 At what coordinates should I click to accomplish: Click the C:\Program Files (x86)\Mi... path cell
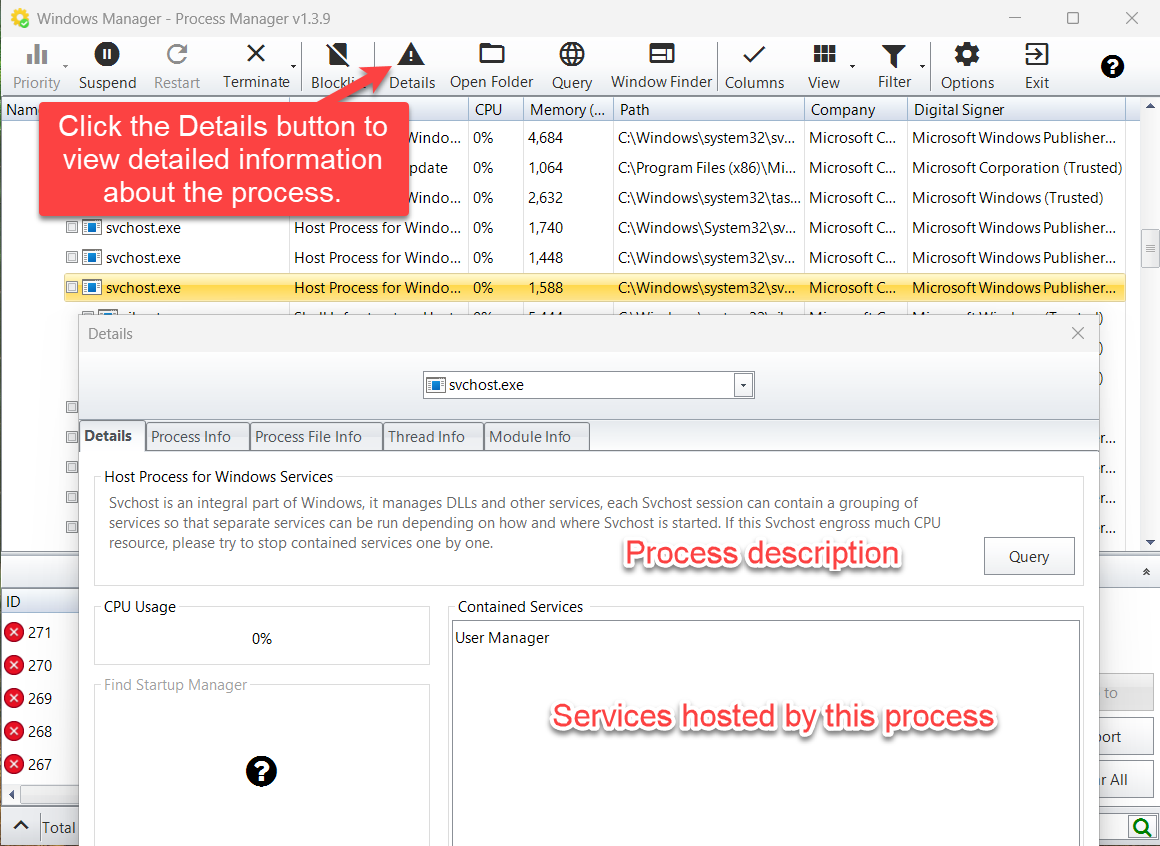[x=707, y=168]
